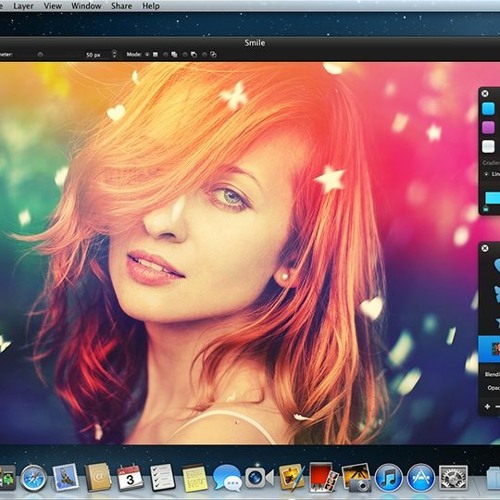Image resolution: width=500 pixels, height=500 pixels.
Task: Open iPhoto from the Dock
Action: click(356, 477)
